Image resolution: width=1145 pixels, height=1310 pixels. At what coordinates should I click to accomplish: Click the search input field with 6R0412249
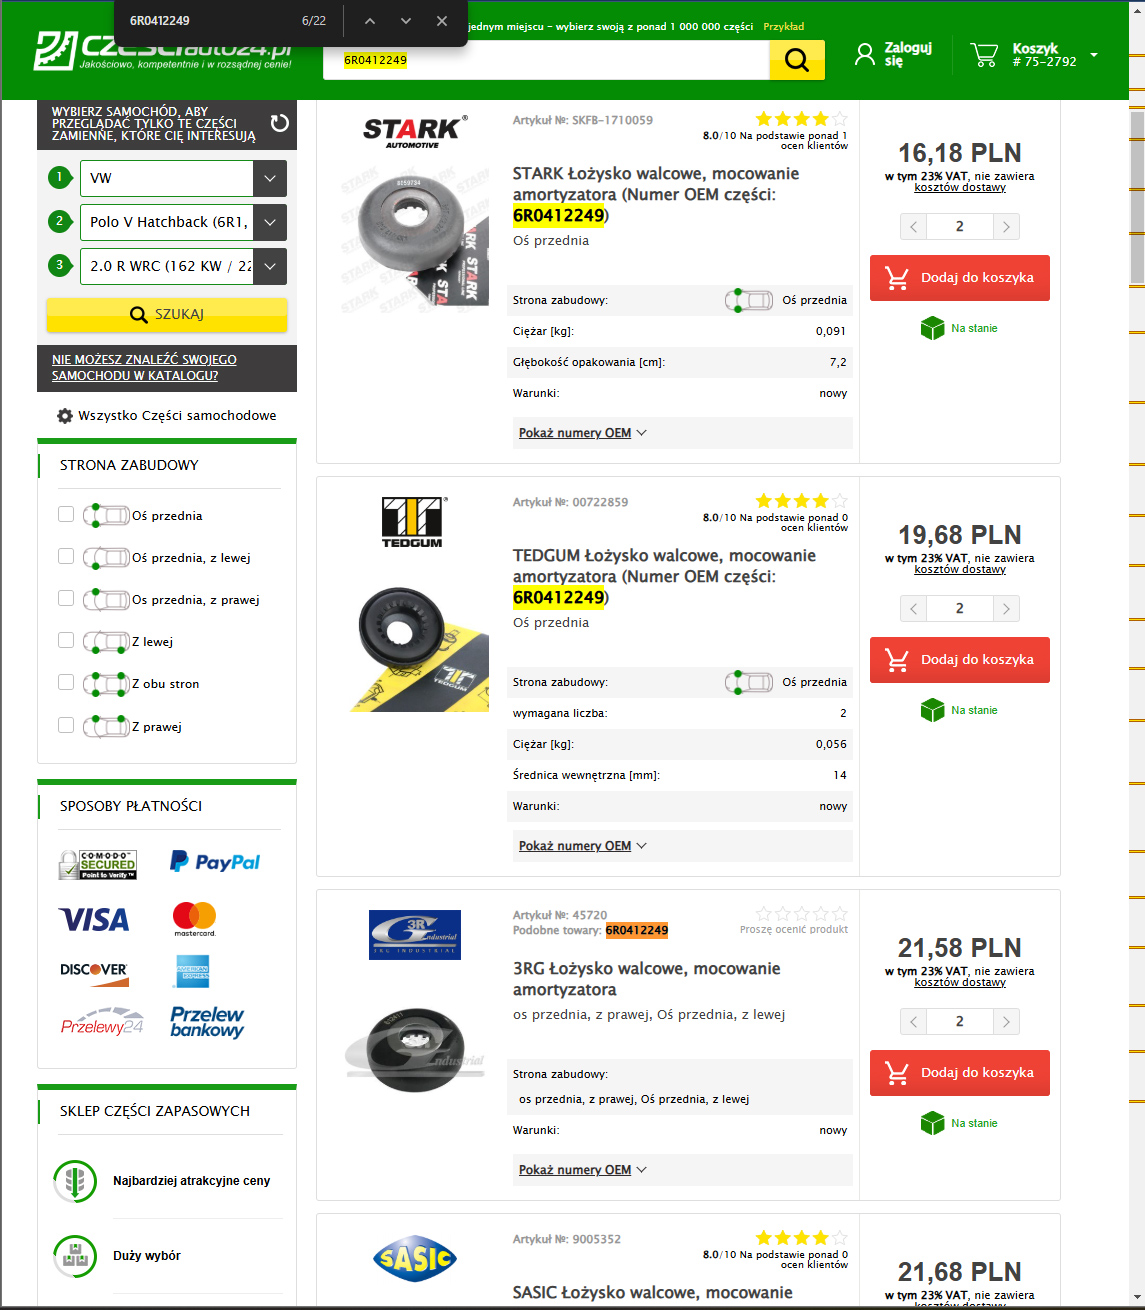click(546, 60)
